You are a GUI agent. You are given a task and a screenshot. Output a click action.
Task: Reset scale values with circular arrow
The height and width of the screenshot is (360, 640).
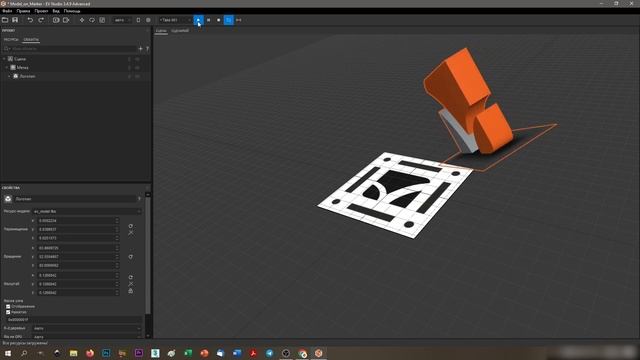point(131,277)
